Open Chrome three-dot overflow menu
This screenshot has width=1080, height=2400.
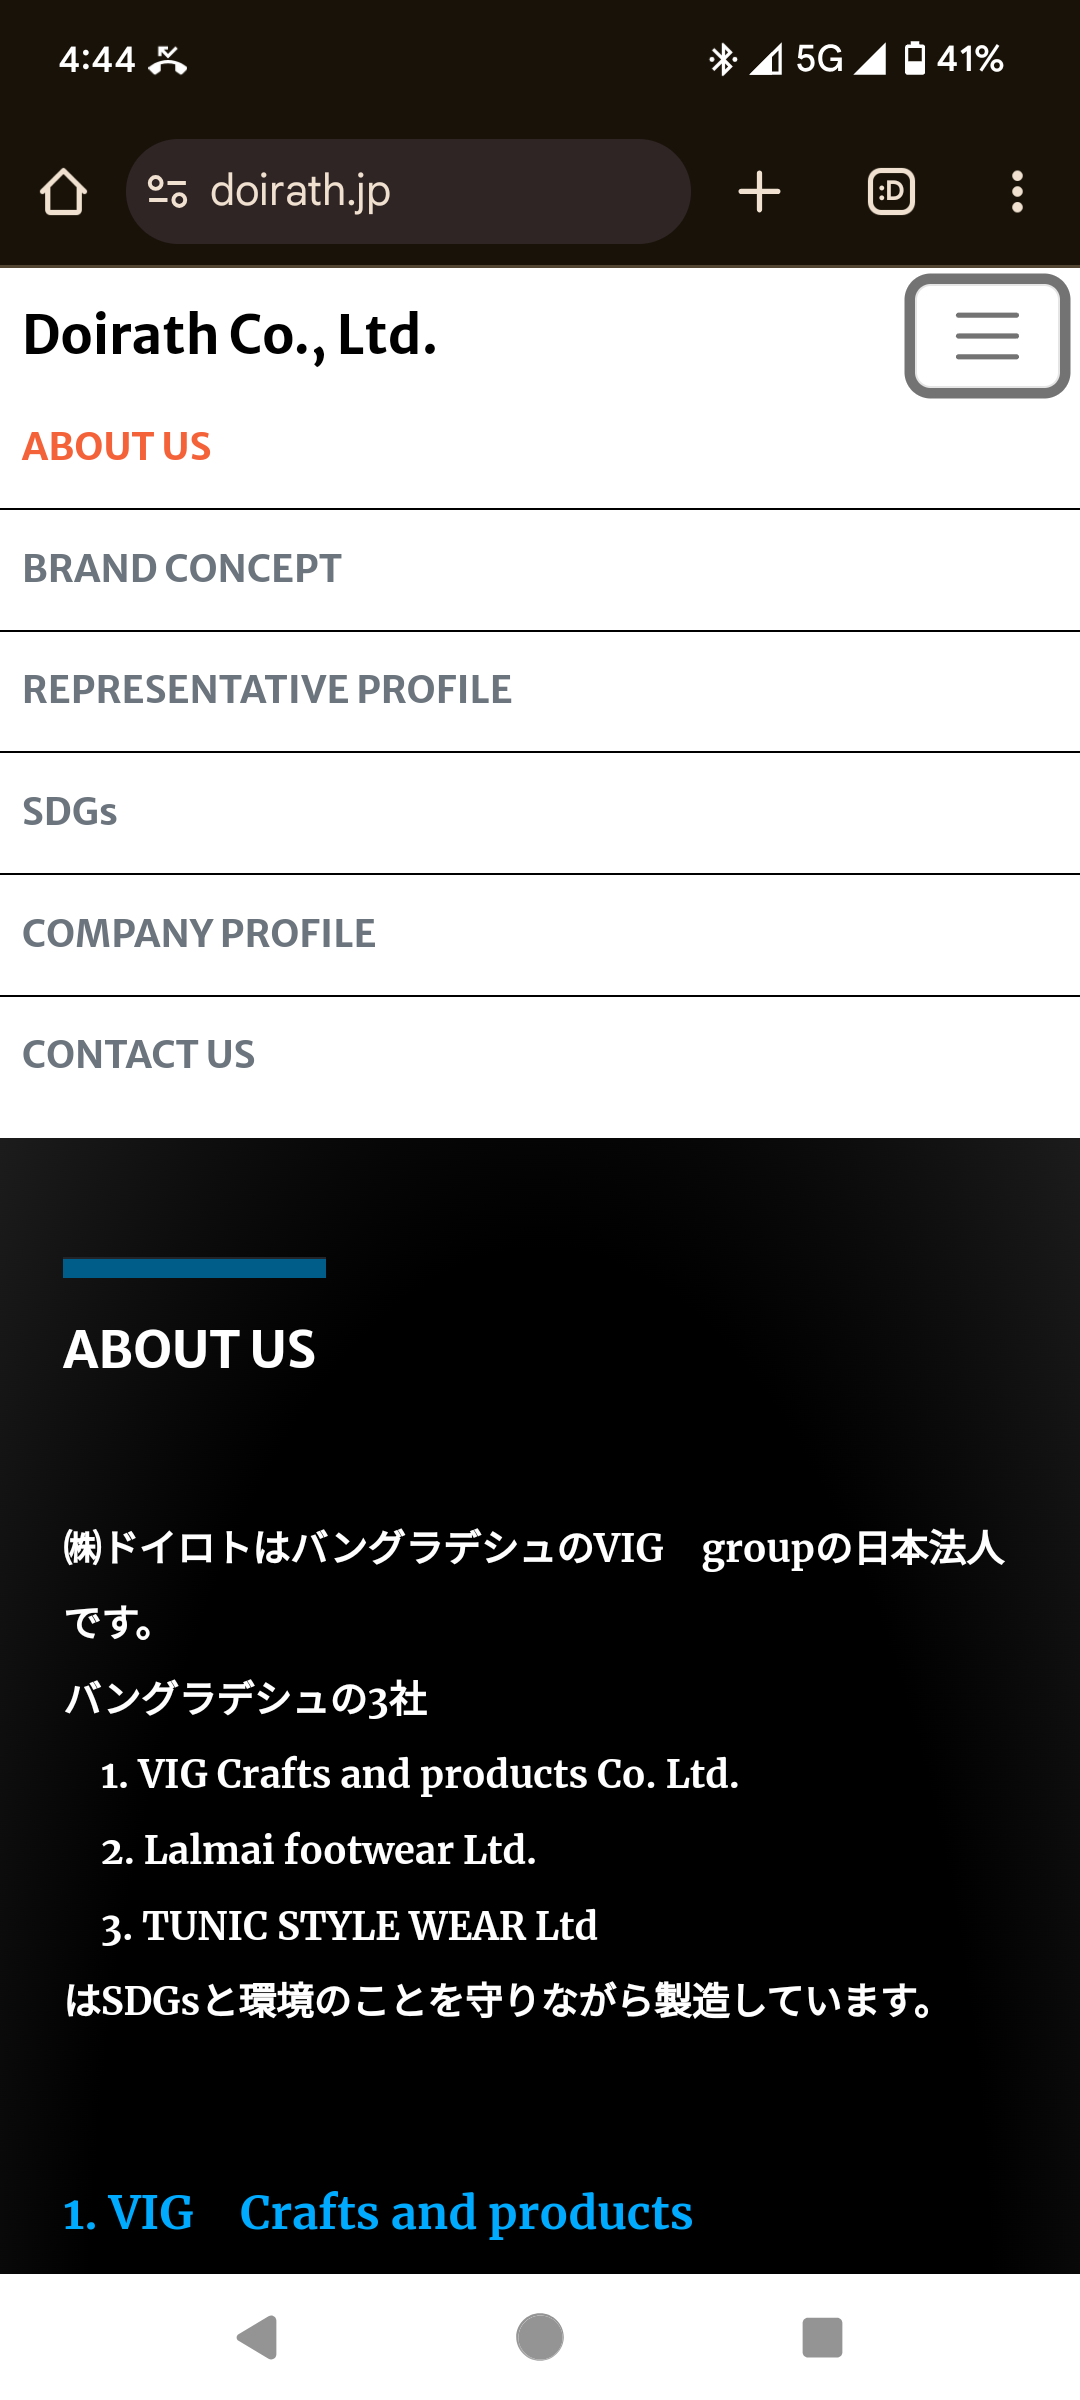pos(1017,192)
